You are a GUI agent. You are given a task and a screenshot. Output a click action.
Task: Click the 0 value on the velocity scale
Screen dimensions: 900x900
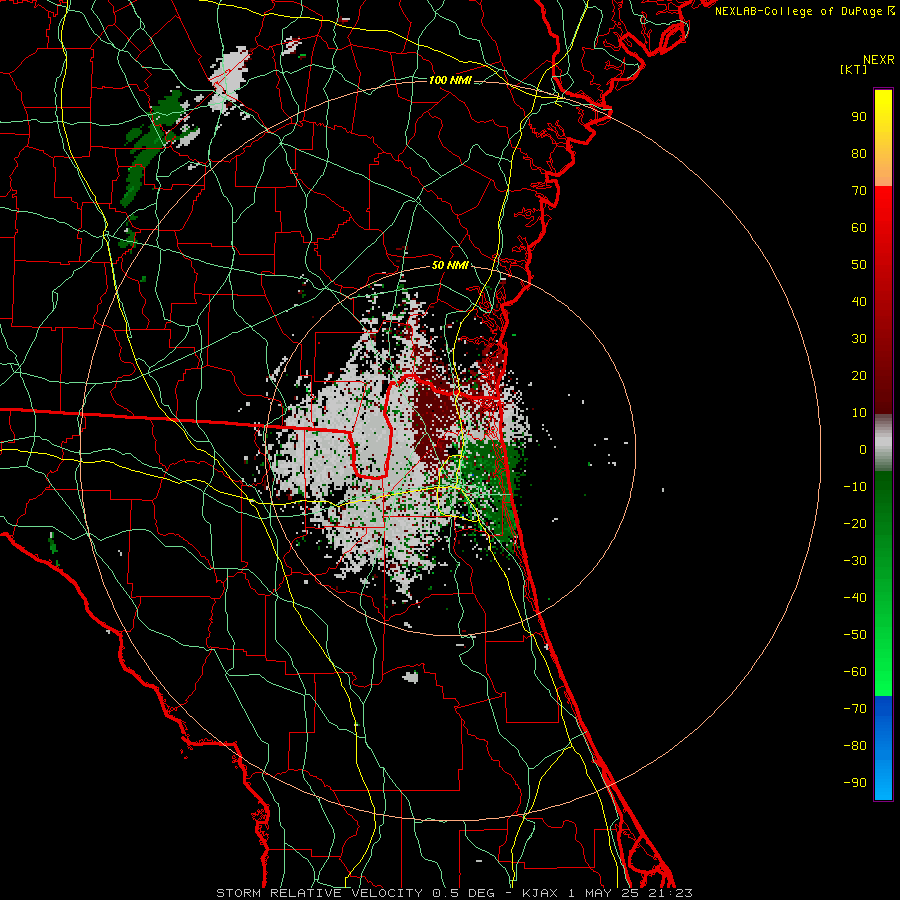[x=863, y=449]
